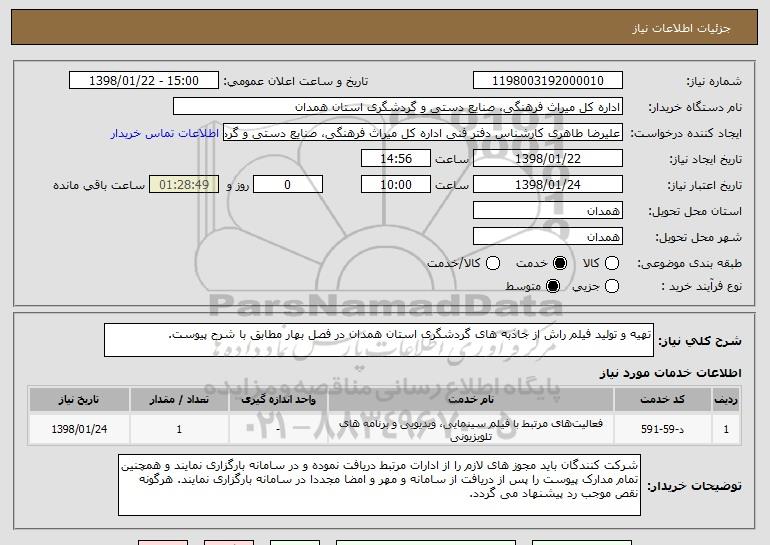Click the ساعت باقی مانده label
Image resolution: width=770 pixels, height=545 pixels.
tap(99, 185)
